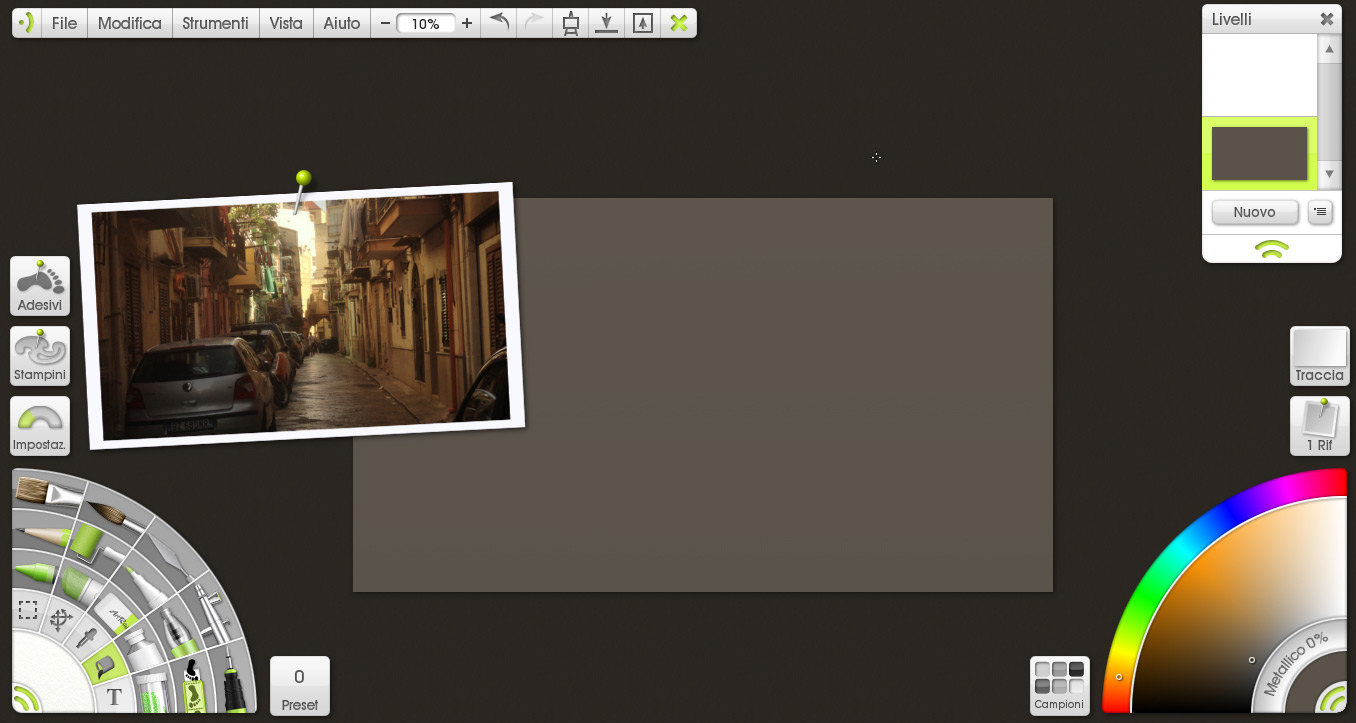Click the 10% zoom value field
The image size is (1356, 723).
point(426,23)
